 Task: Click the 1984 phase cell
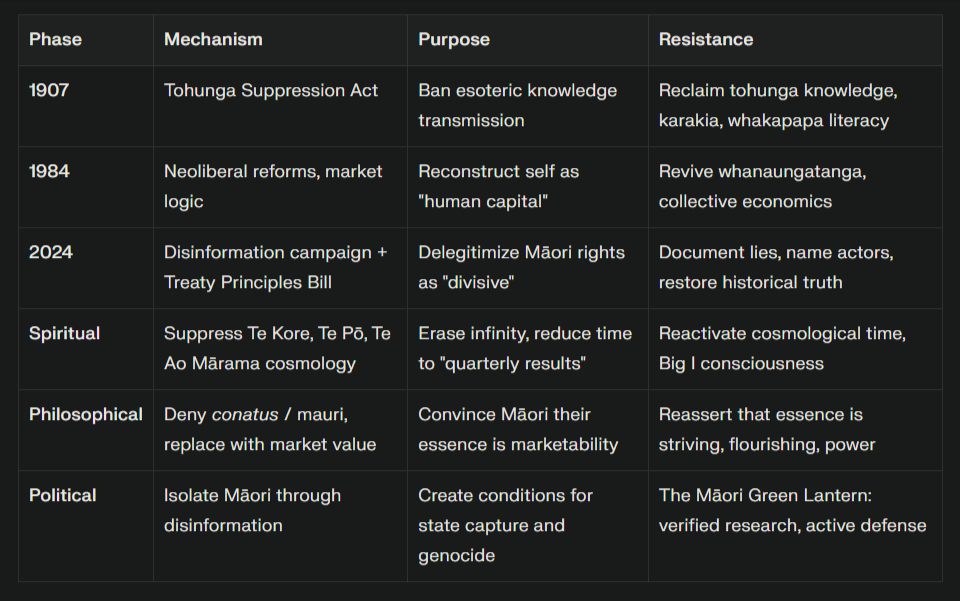click(x=49, y=171)
